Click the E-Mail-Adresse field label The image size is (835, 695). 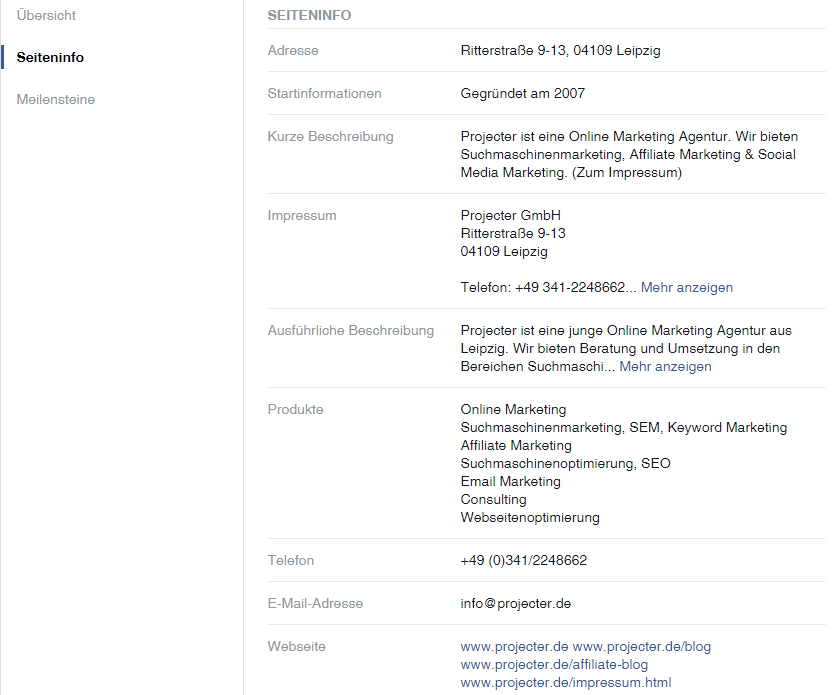(x=315, y=604)
